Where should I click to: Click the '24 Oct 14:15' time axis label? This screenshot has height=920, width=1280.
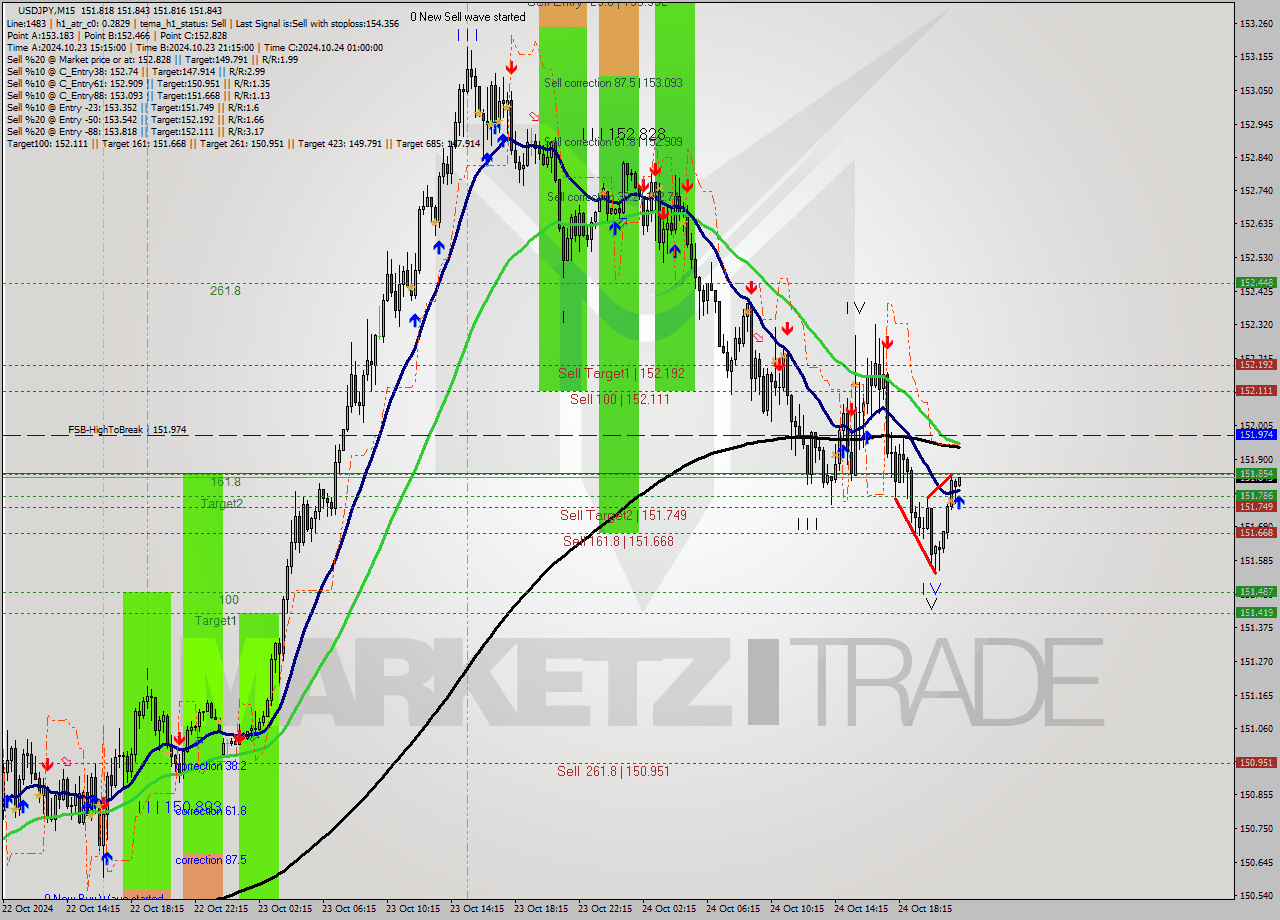[x=861, y=909]
